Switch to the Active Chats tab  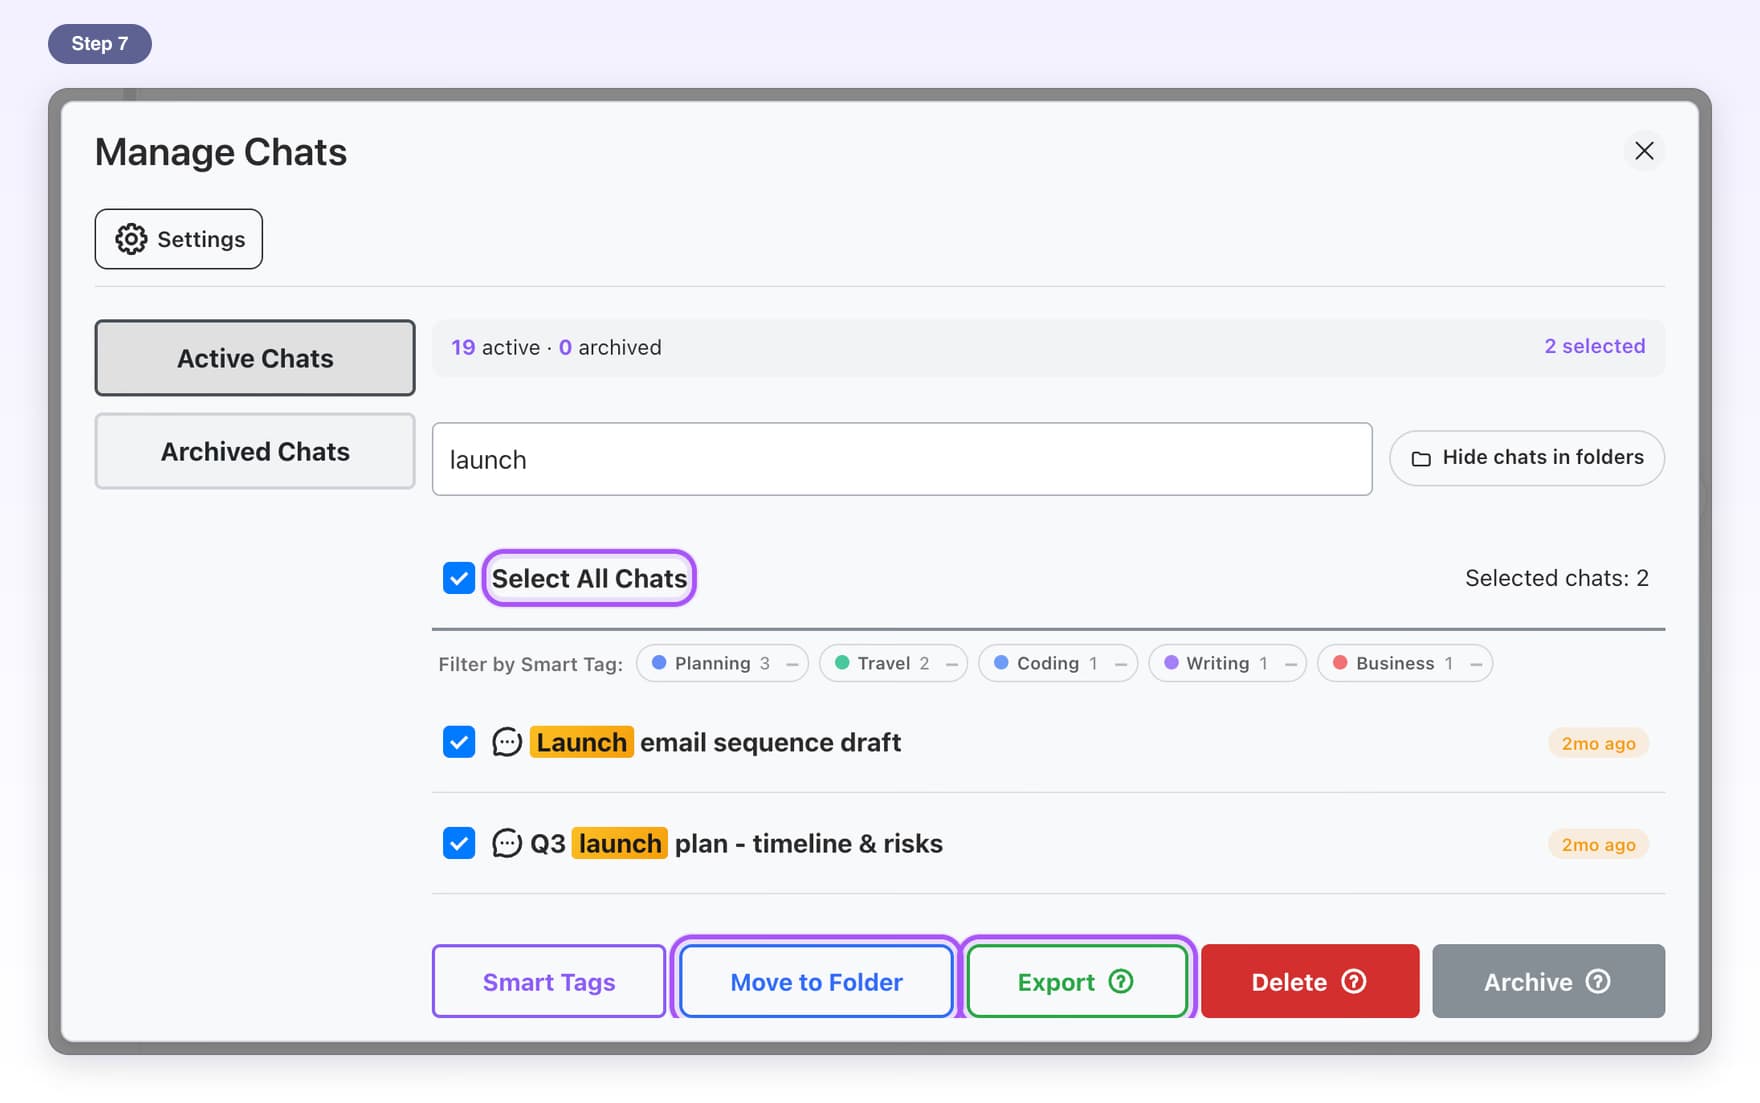coord(255,358)
